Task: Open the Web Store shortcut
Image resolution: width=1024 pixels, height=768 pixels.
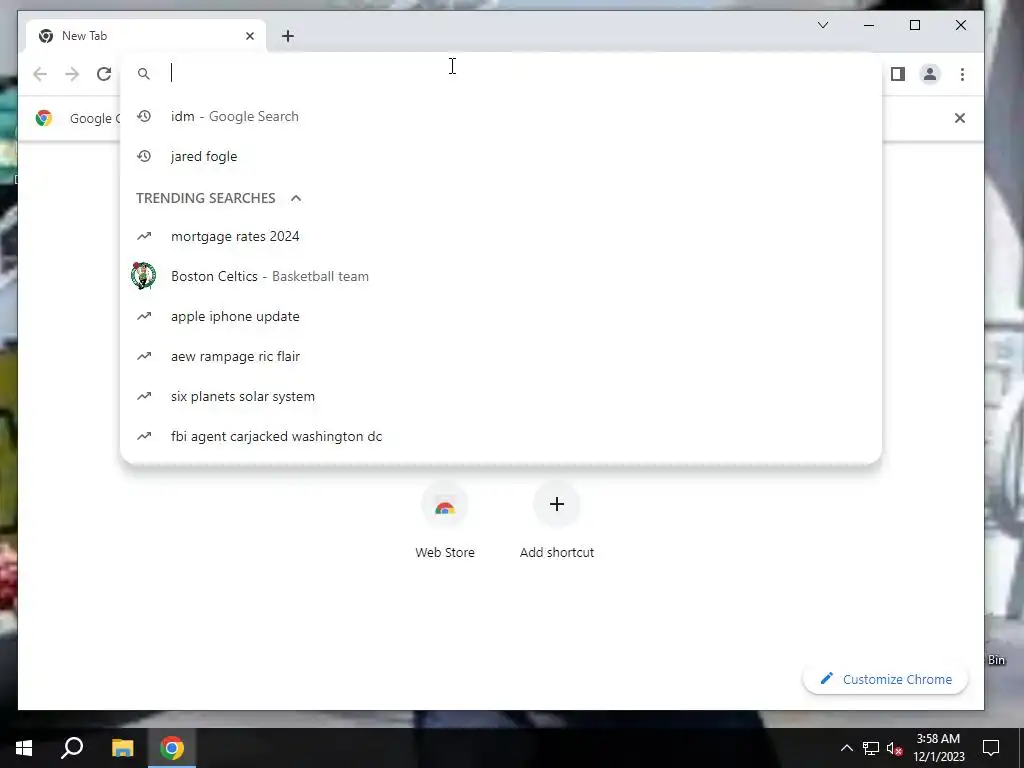Action: coord(445,521)
